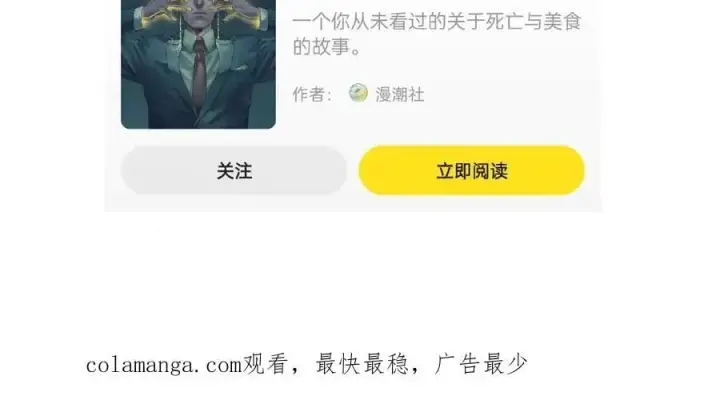This screenshot has height=400, width=720.
Task: Tap the yellow 立即阅读 button
Action: pyautogui.click(x=472, y=171)
